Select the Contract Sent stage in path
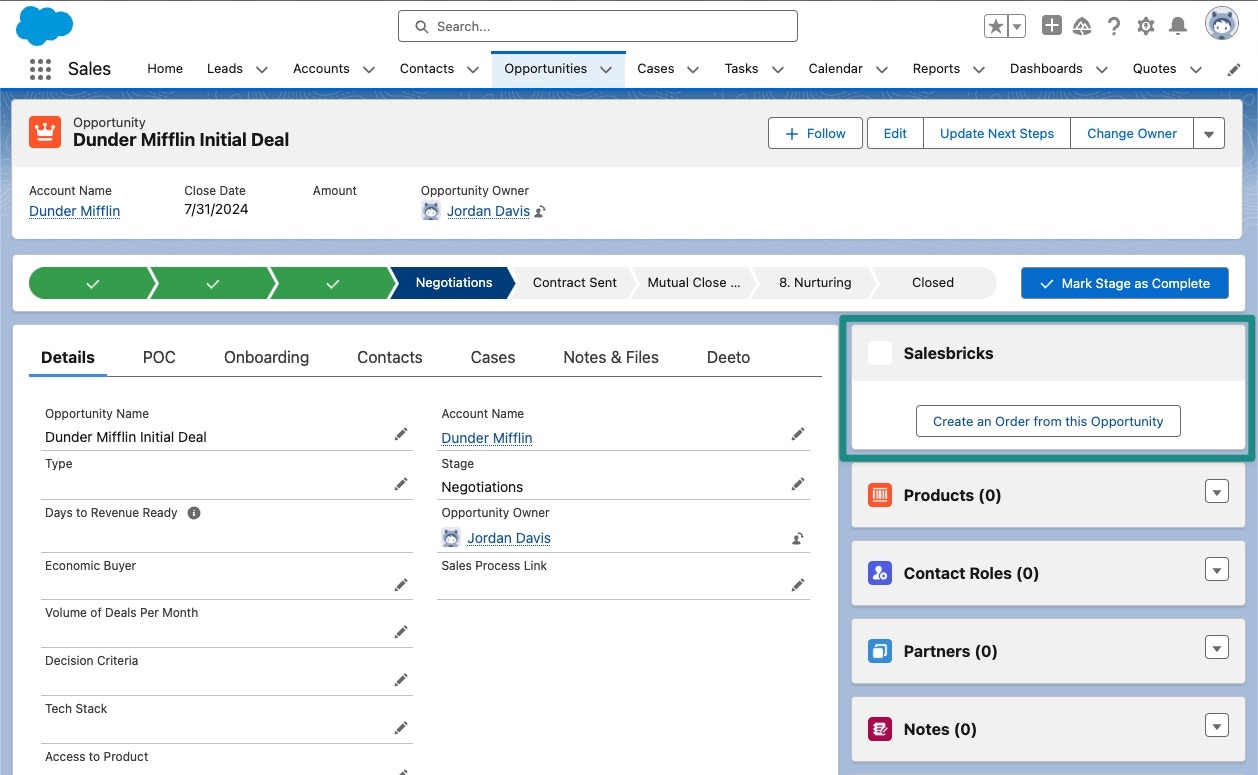 pyautogui.click(x=574, y=283)
